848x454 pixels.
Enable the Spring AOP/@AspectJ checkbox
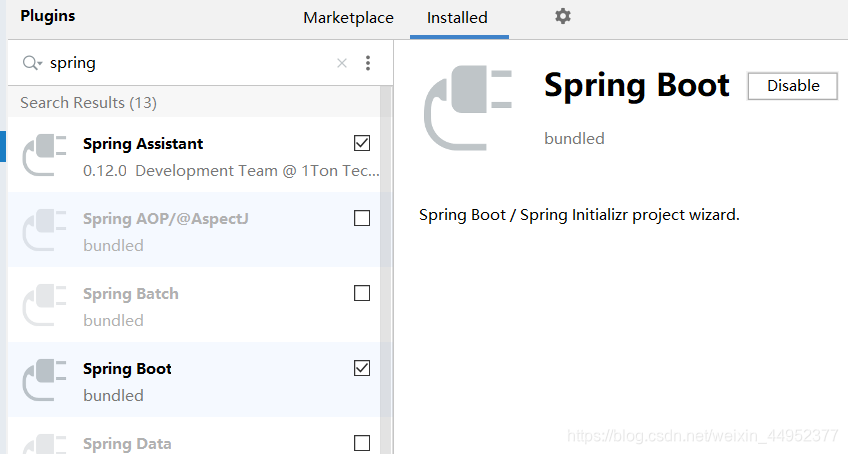point(362,218)
